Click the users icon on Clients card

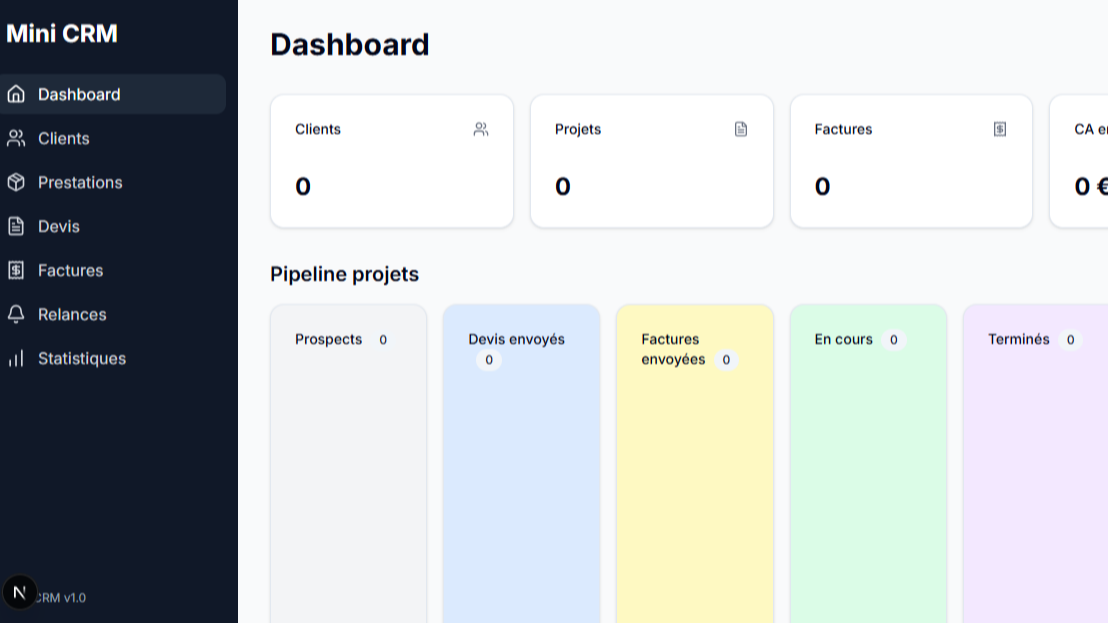coord(481,129)
